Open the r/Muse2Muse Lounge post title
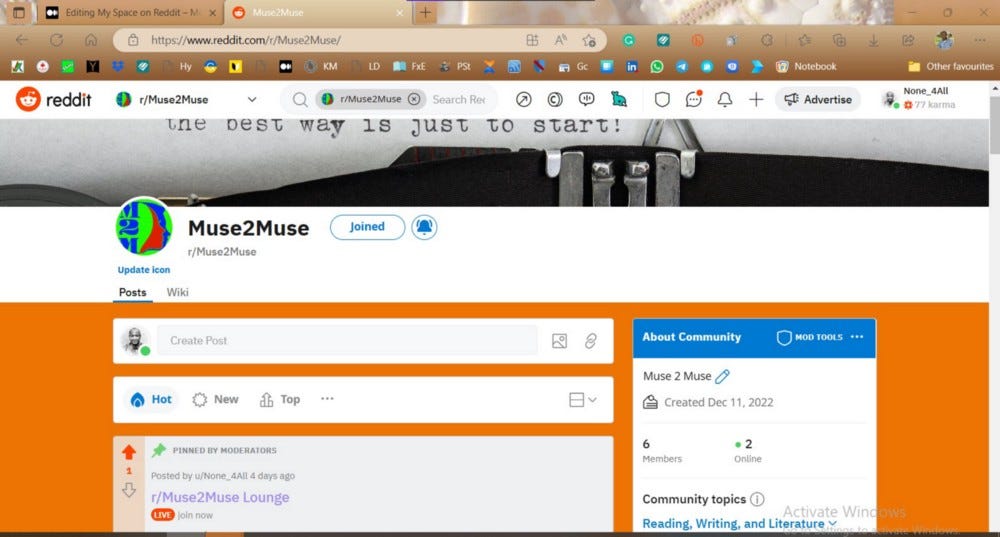1000x537 pixels. (x=220, y=497)
